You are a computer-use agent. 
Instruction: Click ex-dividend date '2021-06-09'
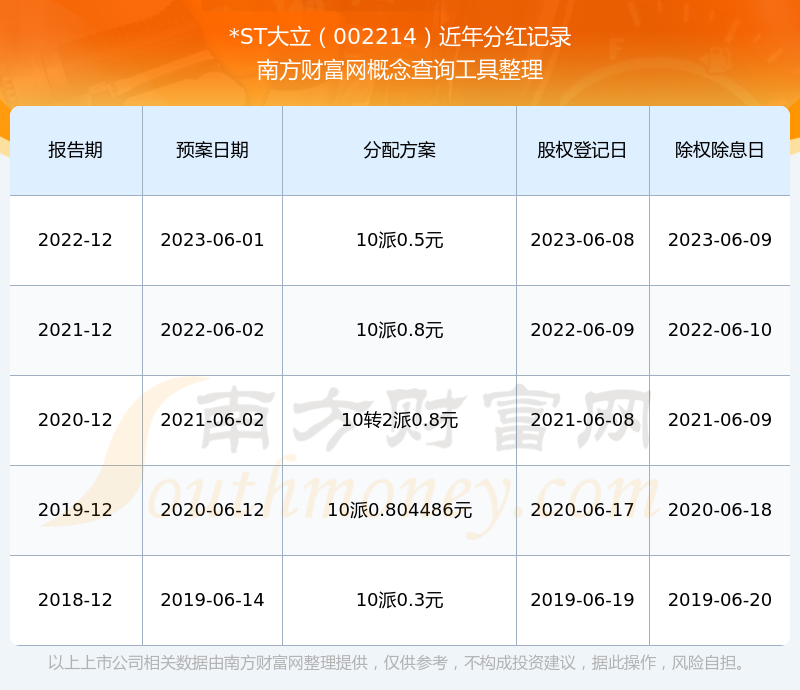coord(719,420)
